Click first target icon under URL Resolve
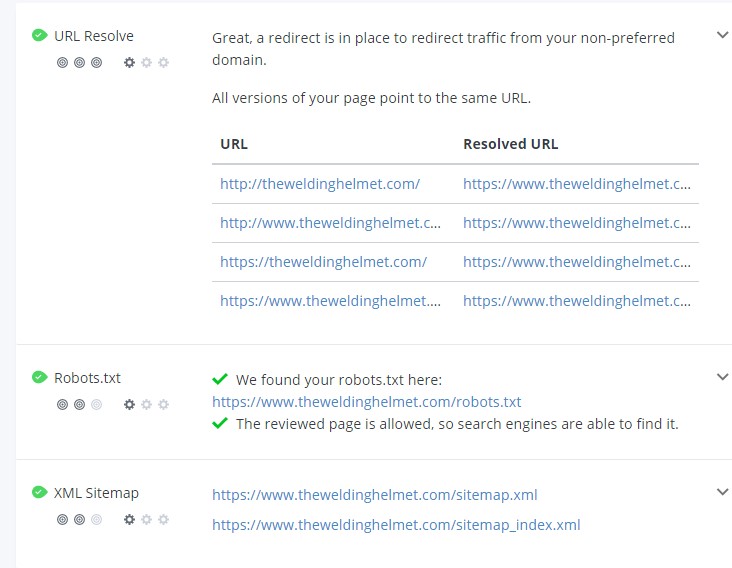Image resolution: width=732 pixels, height=568 pixels. point(62,62)
